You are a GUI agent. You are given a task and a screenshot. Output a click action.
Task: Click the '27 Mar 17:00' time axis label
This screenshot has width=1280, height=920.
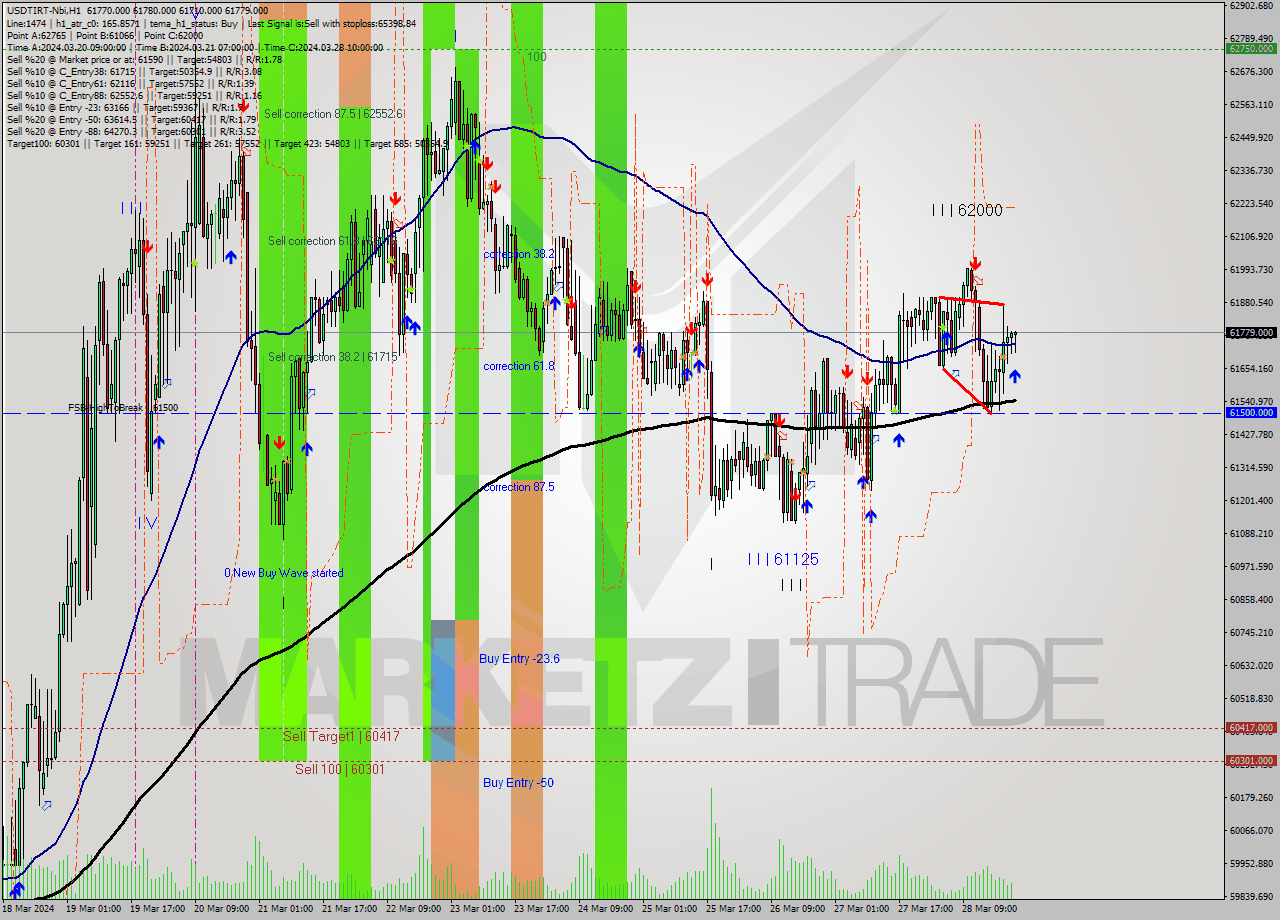click(x=925, y=910)
